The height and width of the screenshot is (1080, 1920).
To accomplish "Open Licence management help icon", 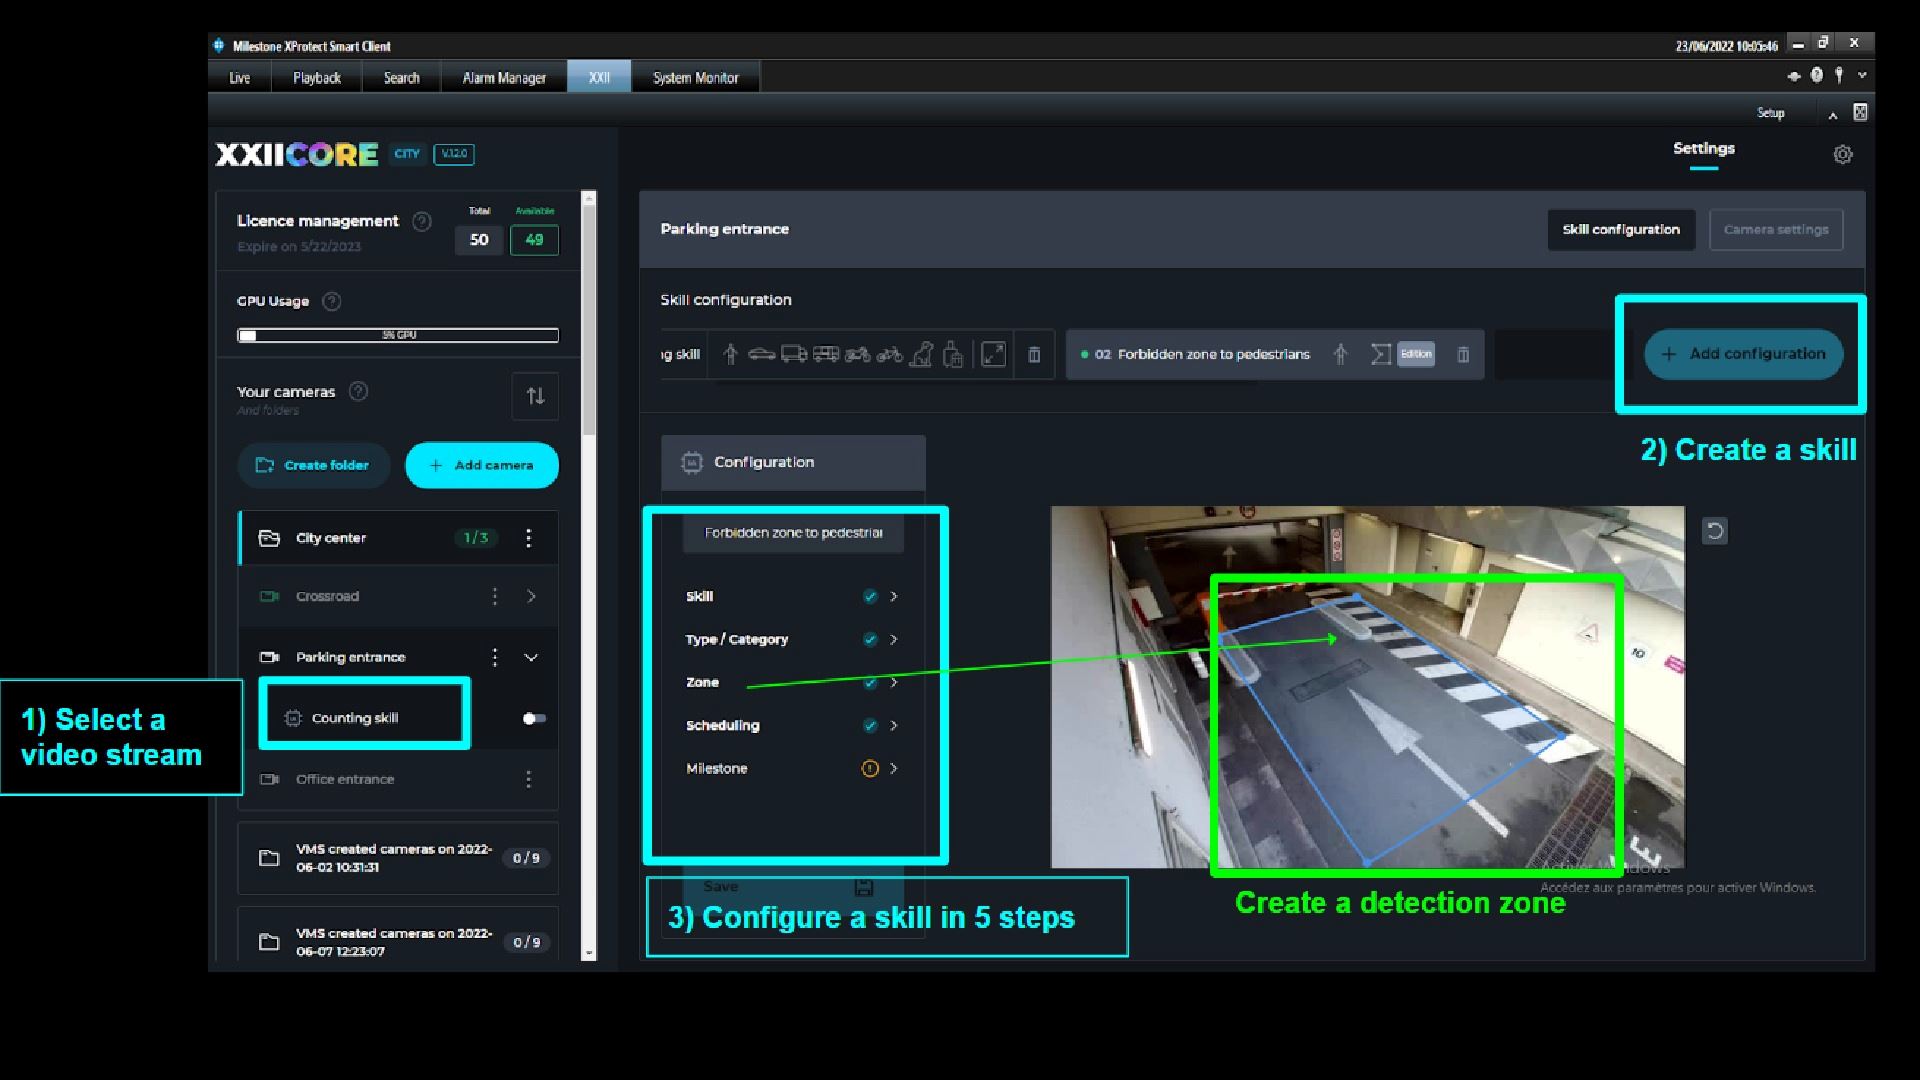I will coord(422,221).
